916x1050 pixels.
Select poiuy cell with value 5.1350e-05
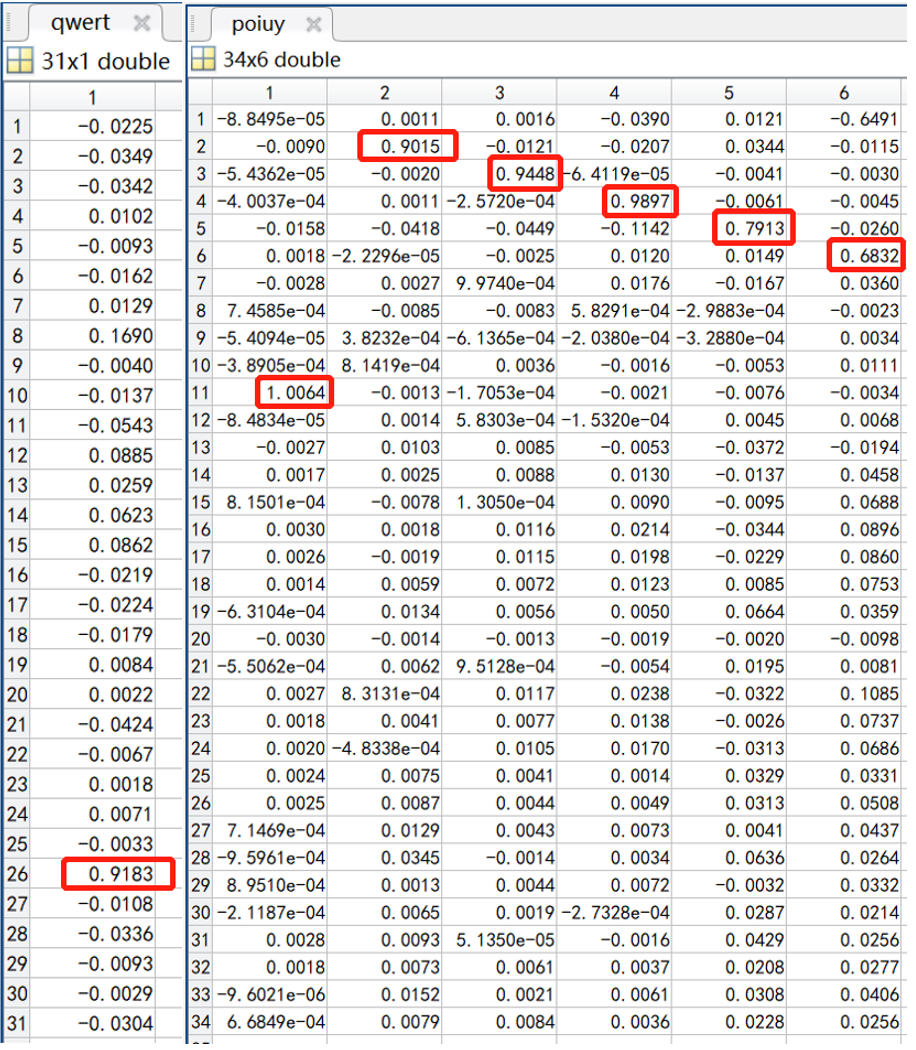(x=500, y=940)
